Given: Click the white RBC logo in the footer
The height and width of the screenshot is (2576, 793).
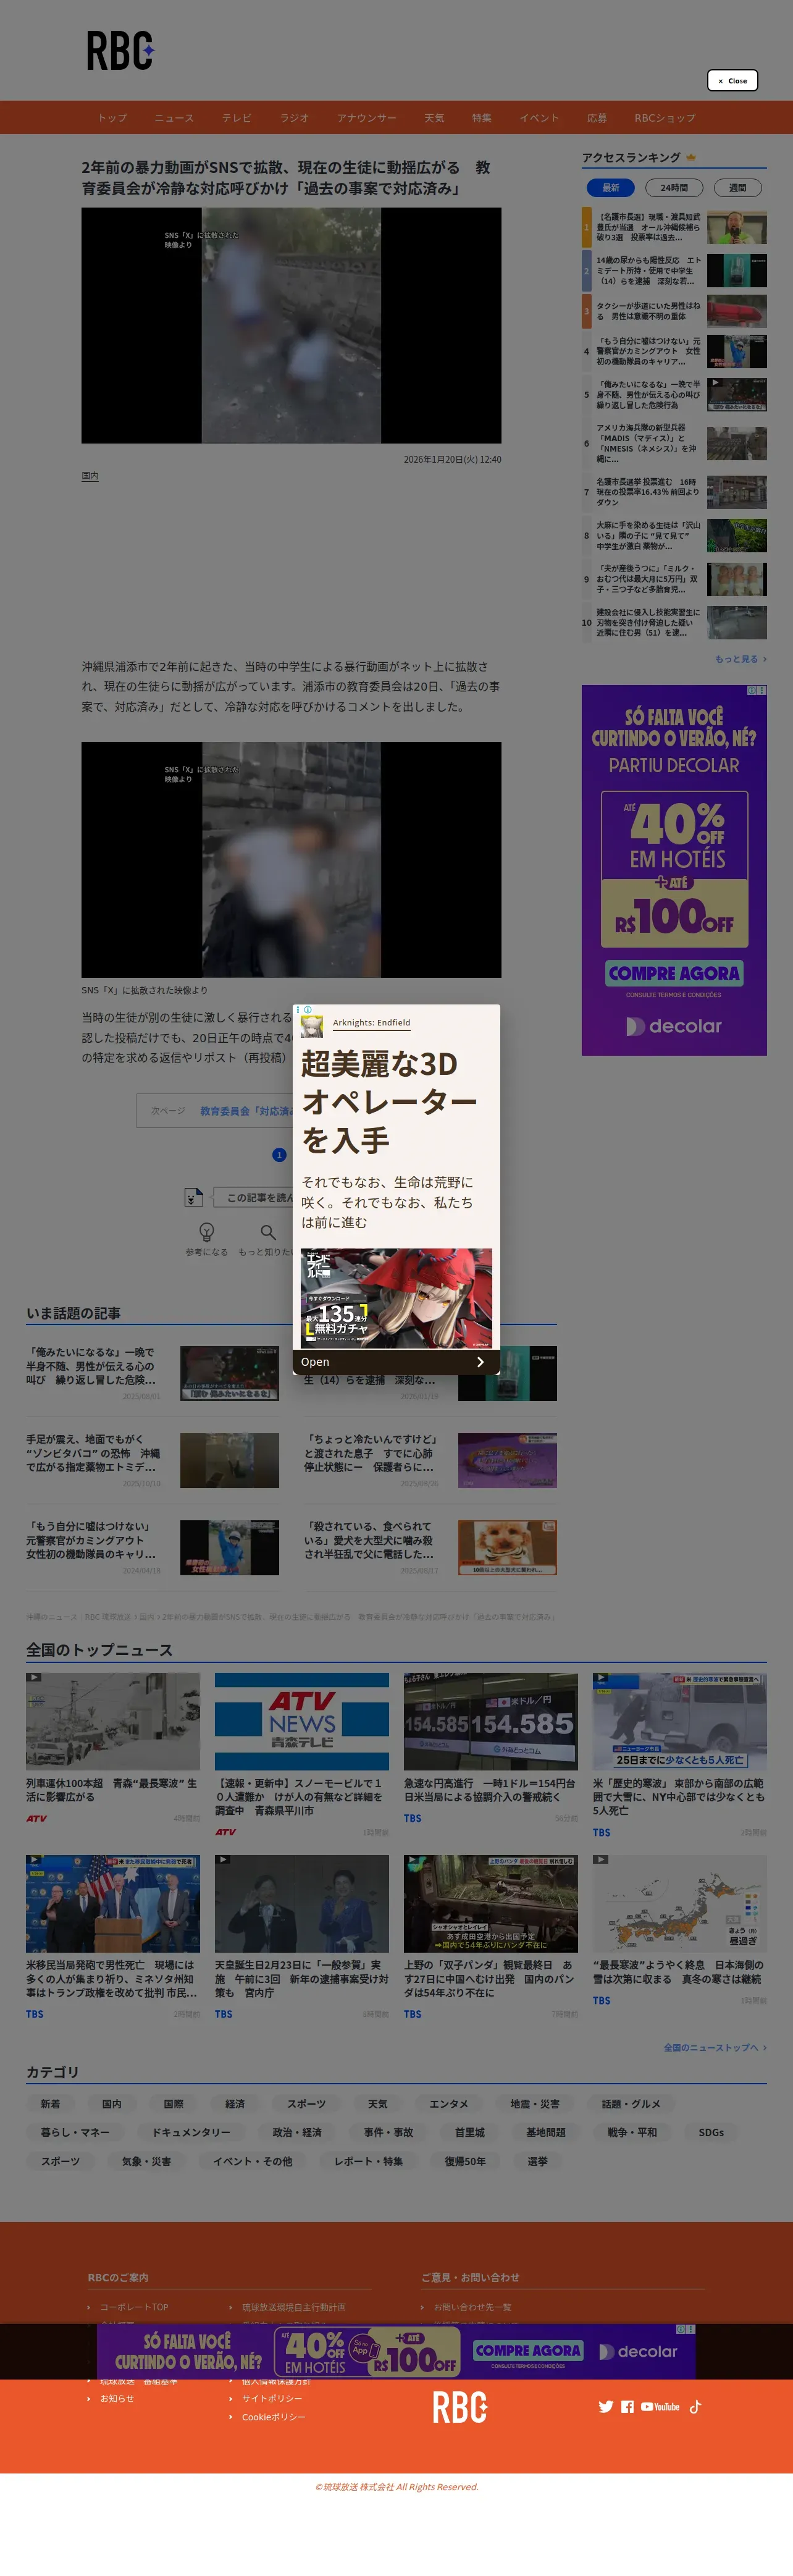Looking at the screenshot, I should point(460,2407).
